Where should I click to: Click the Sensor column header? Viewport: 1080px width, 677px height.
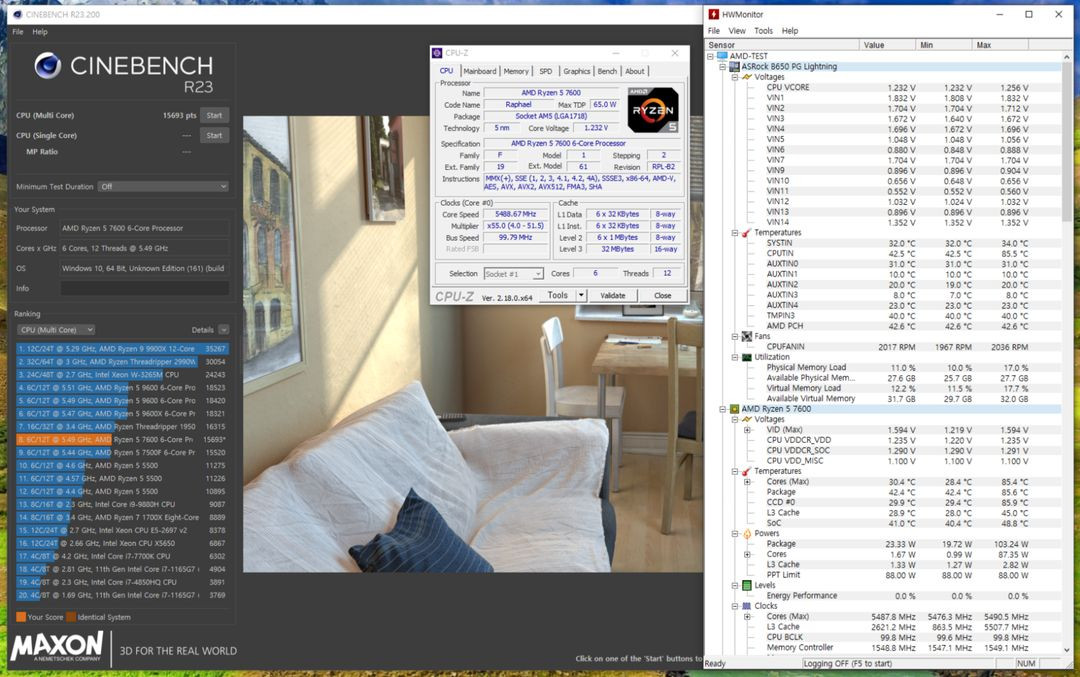(782, 45)
